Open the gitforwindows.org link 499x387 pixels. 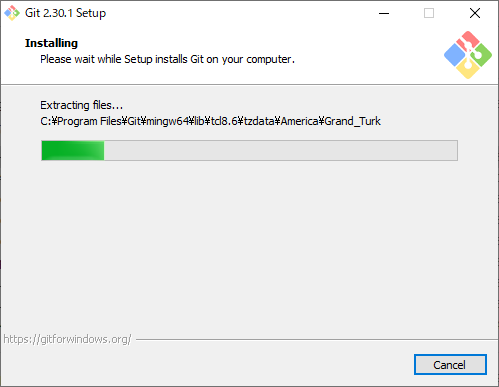tap(67, 339)
